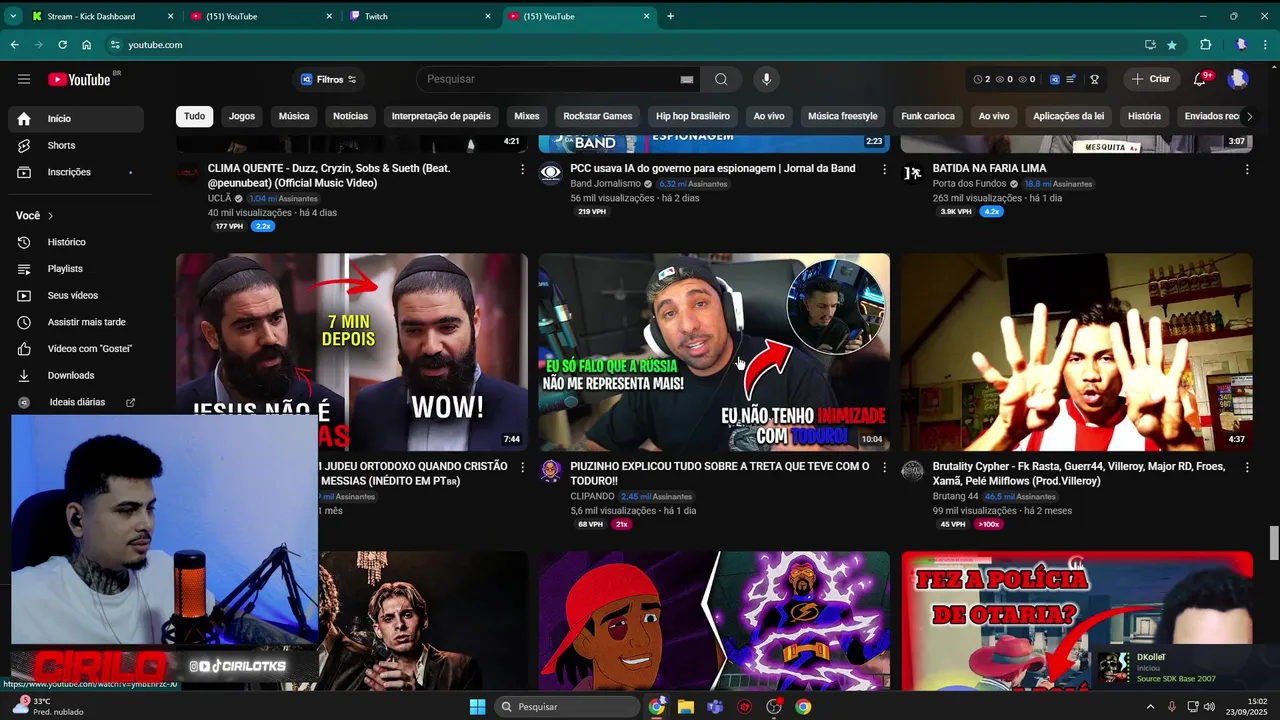Screen dimensions: 1280x720
Task: Go to Início in the sidebar
Action: (x=76, y=118)
